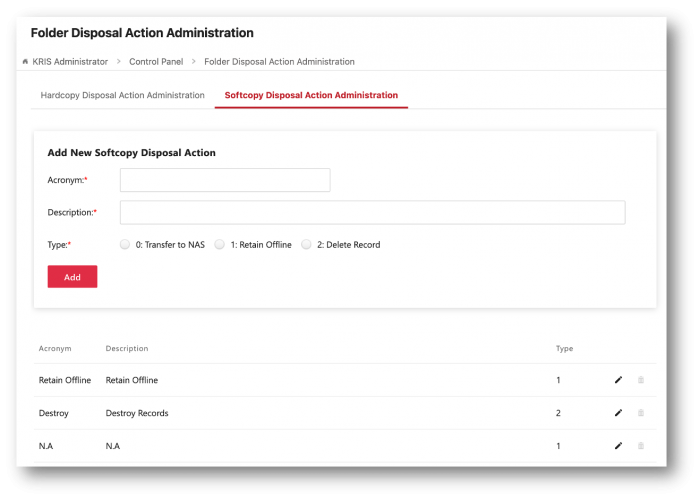This screenshot has height=500, width=700.
Task: Choose the 1: Retain Offline radio option
Action: [x=220, y=244]
